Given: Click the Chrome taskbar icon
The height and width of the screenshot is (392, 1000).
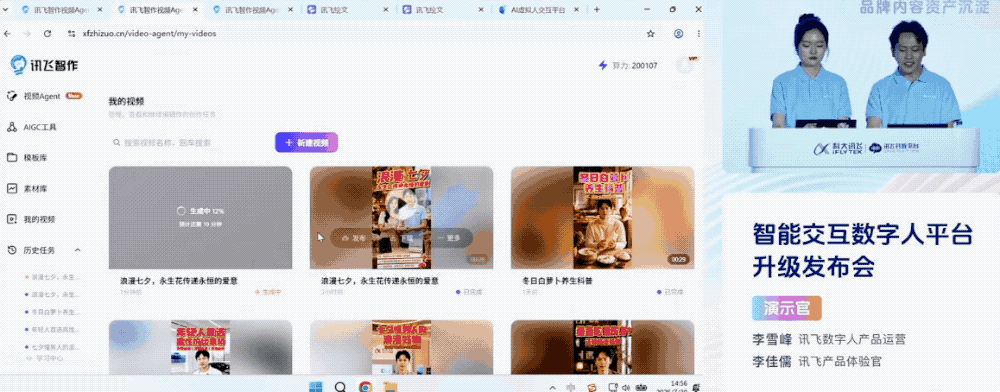Looking at the screenshot, I should (x=365, y=386).
